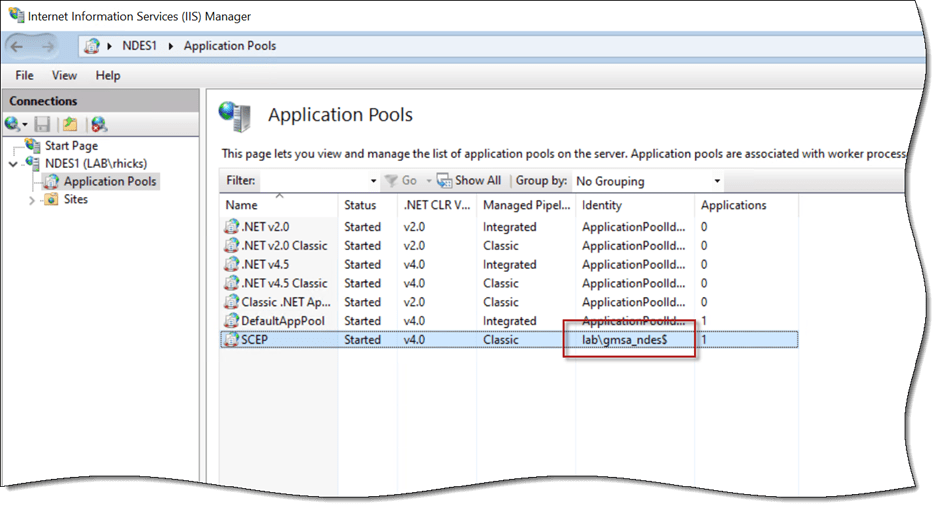Click the Show All icon

(444, 180)
